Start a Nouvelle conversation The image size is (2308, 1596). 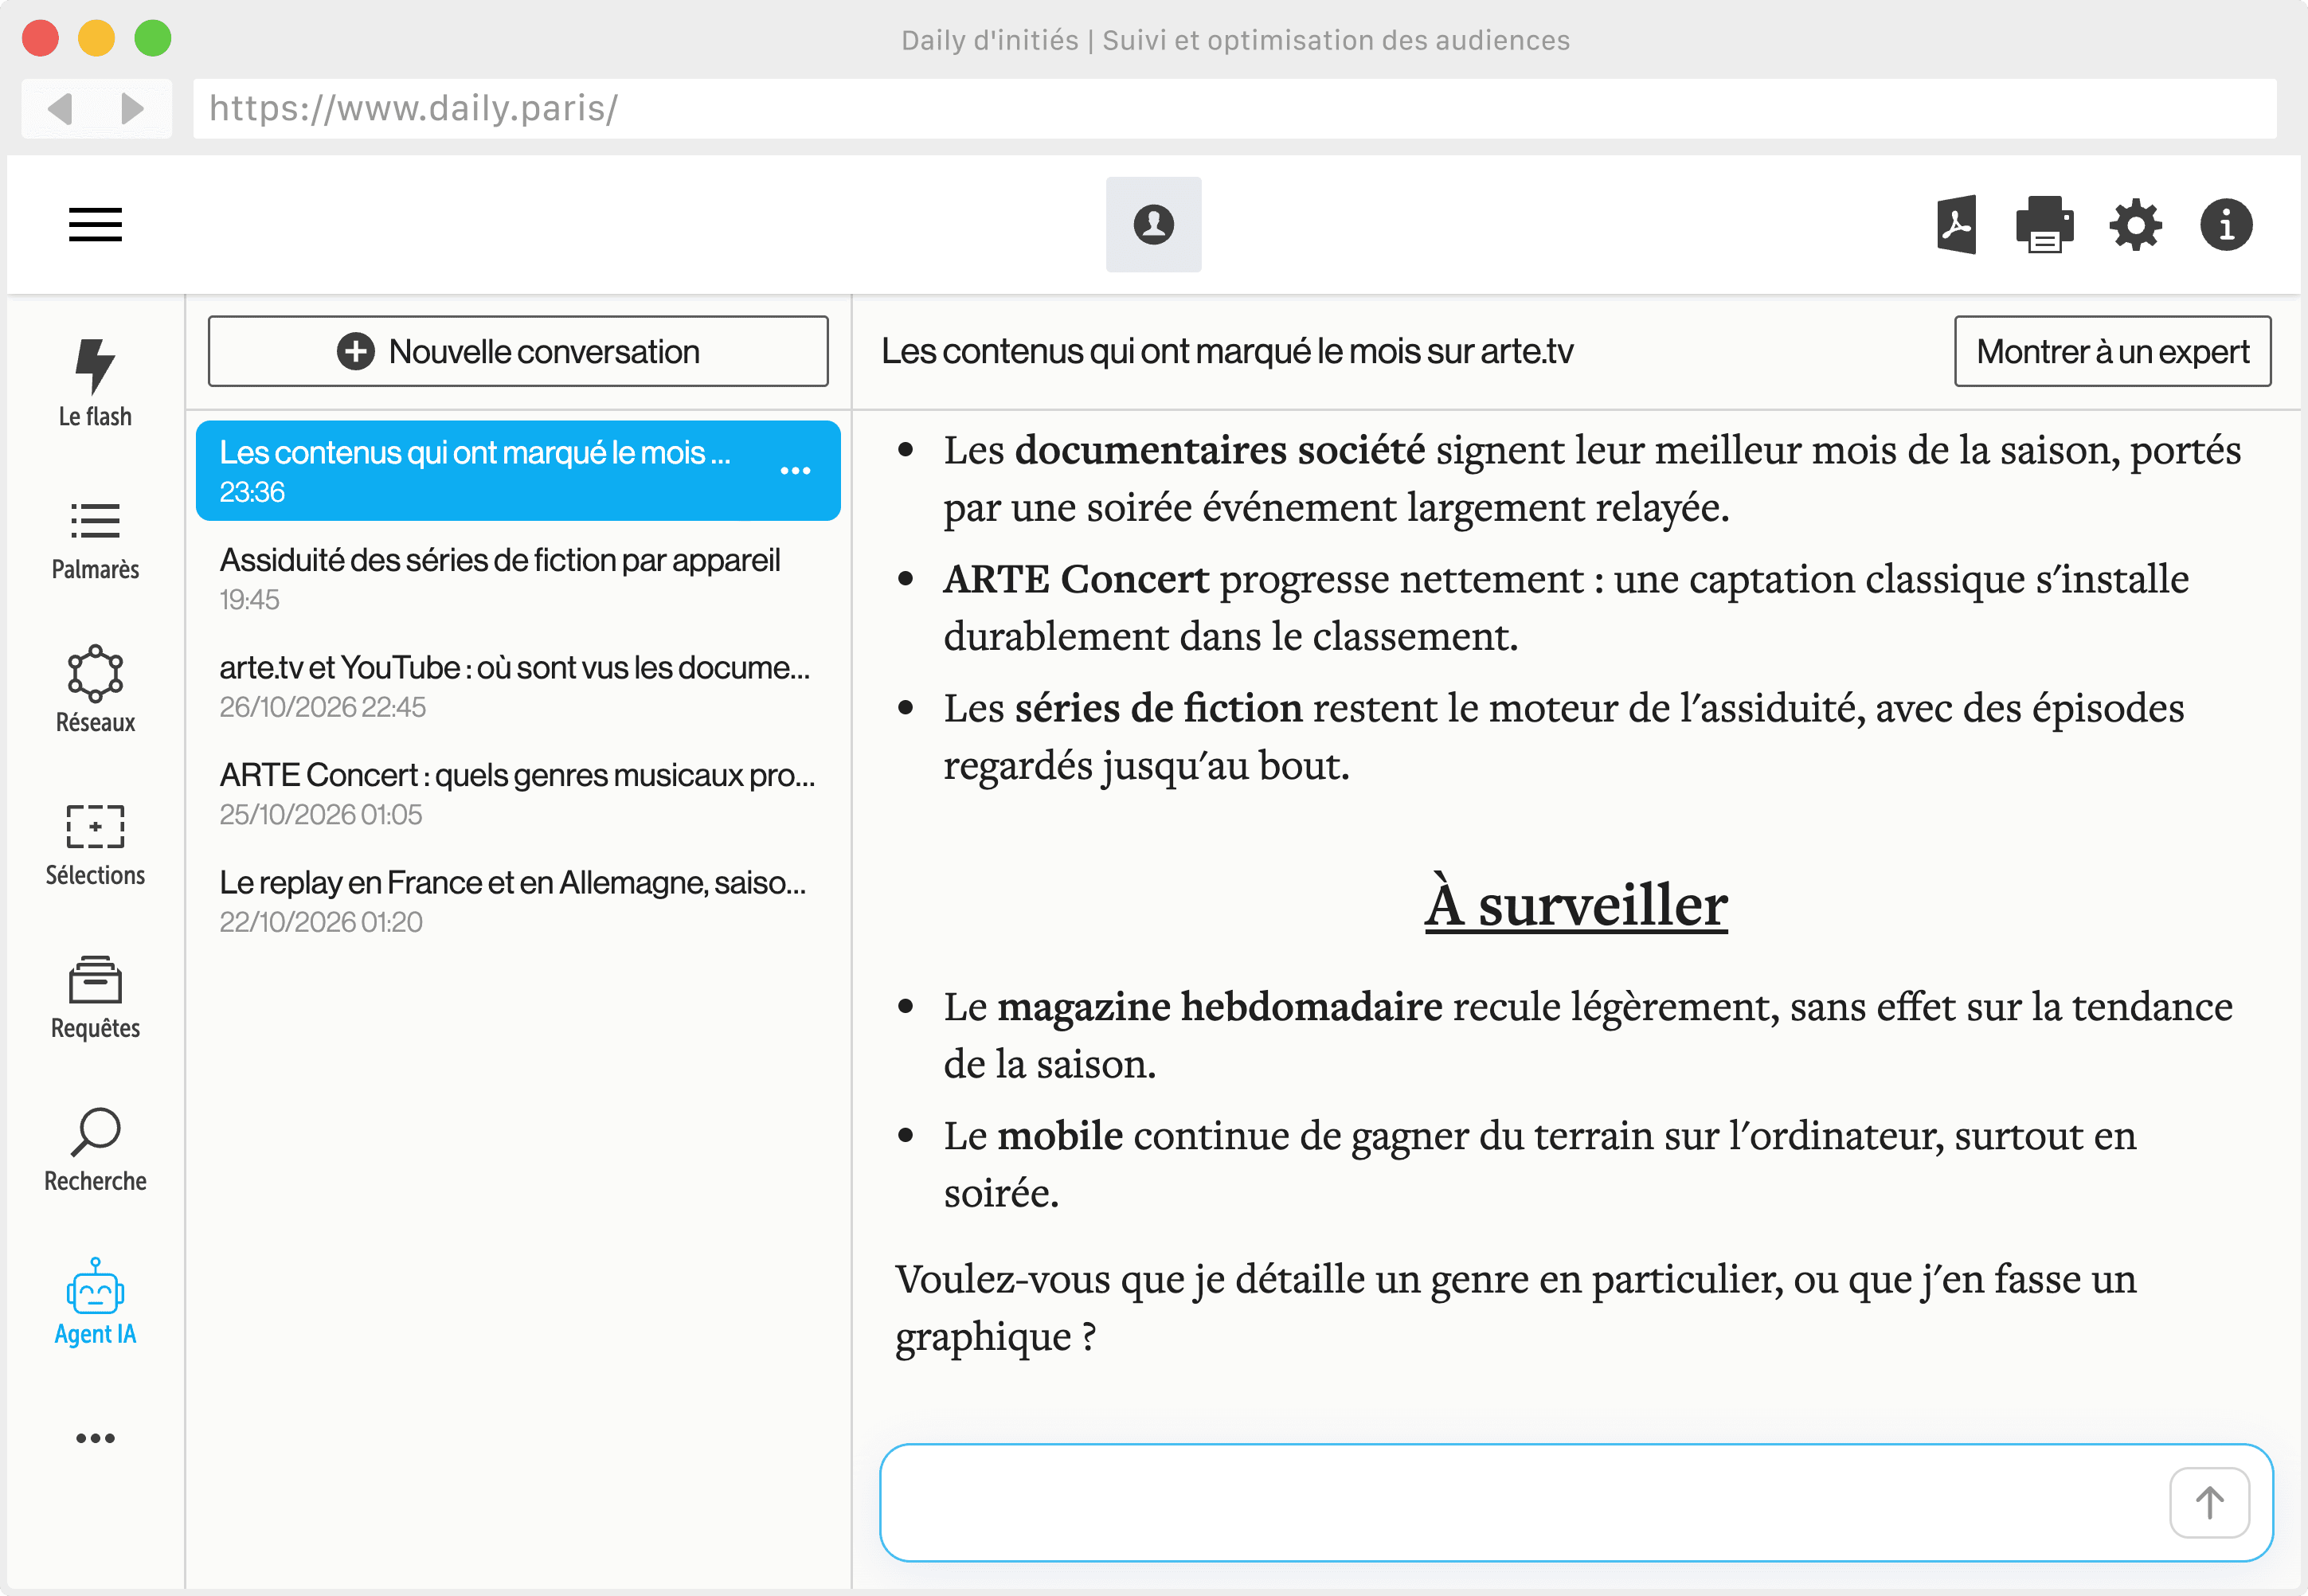click(518, 351)
